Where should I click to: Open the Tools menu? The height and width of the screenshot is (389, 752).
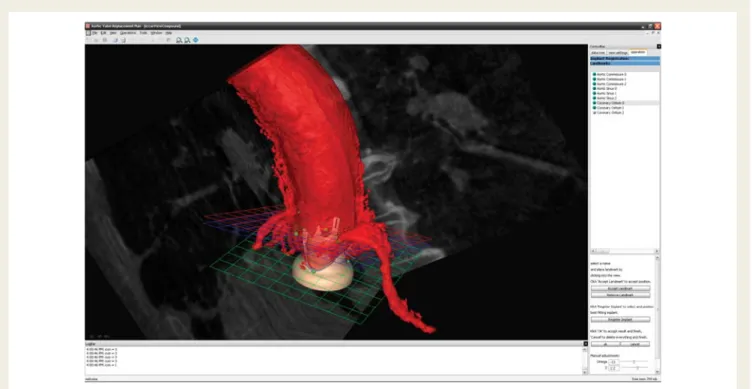[x=143, y=33]
